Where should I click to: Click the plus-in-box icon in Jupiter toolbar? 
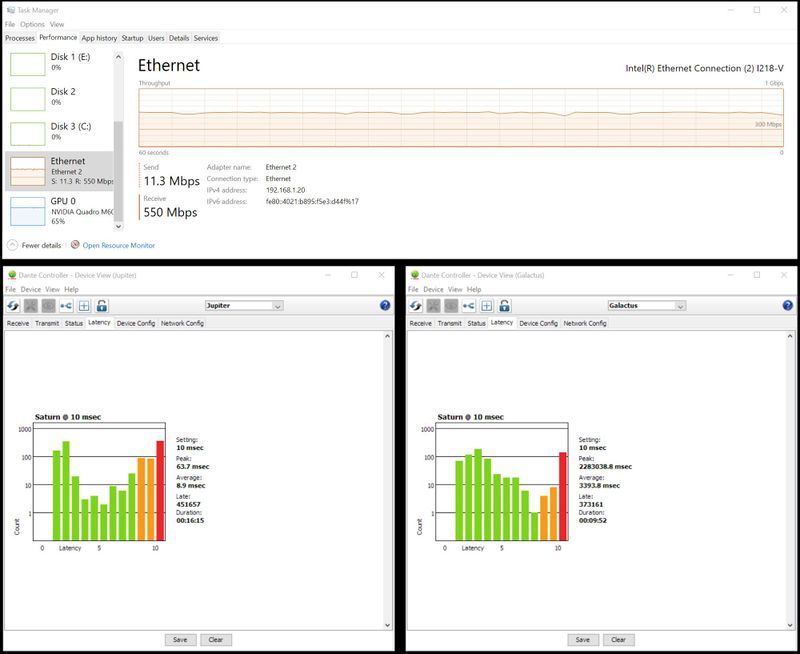(84, 306)
